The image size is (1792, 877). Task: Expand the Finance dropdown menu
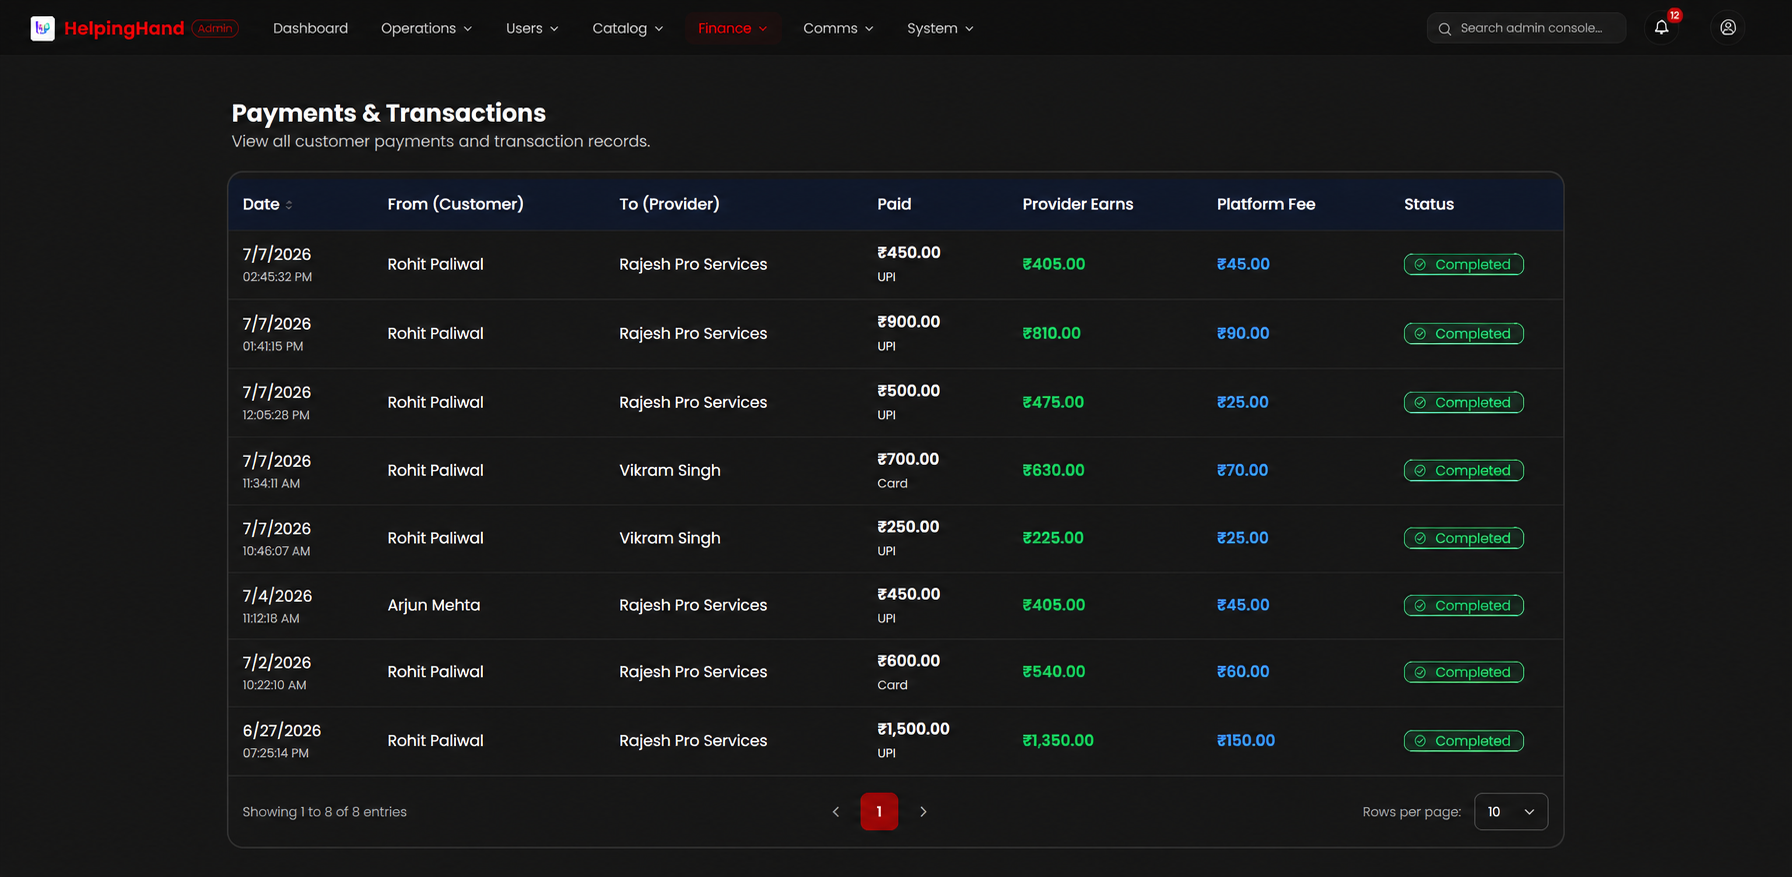coord(732,28)
